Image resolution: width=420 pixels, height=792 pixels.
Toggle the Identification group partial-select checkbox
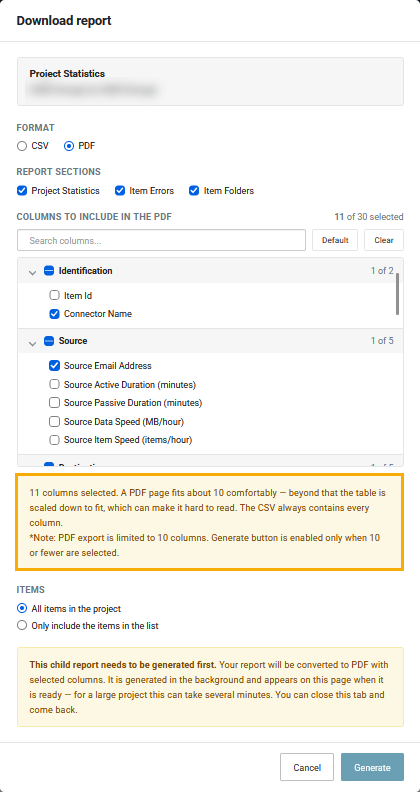click(x=49, y=271)
